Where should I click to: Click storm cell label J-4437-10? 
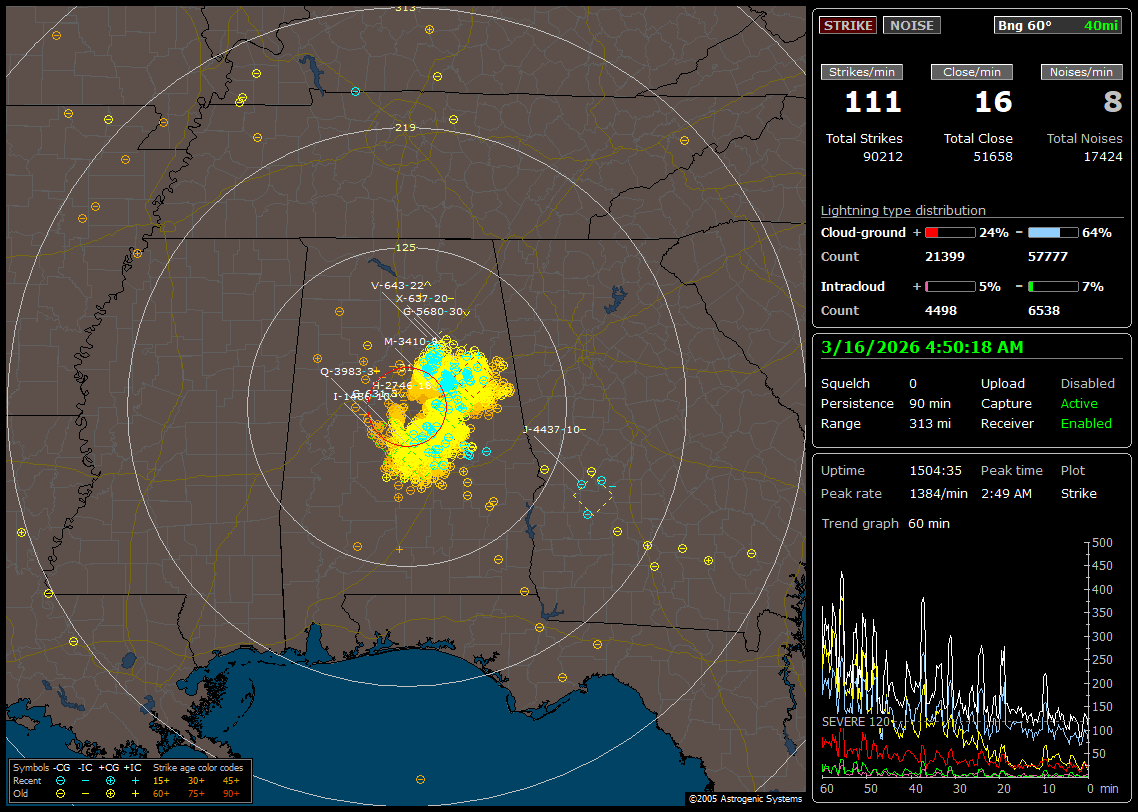click(552, 430)
